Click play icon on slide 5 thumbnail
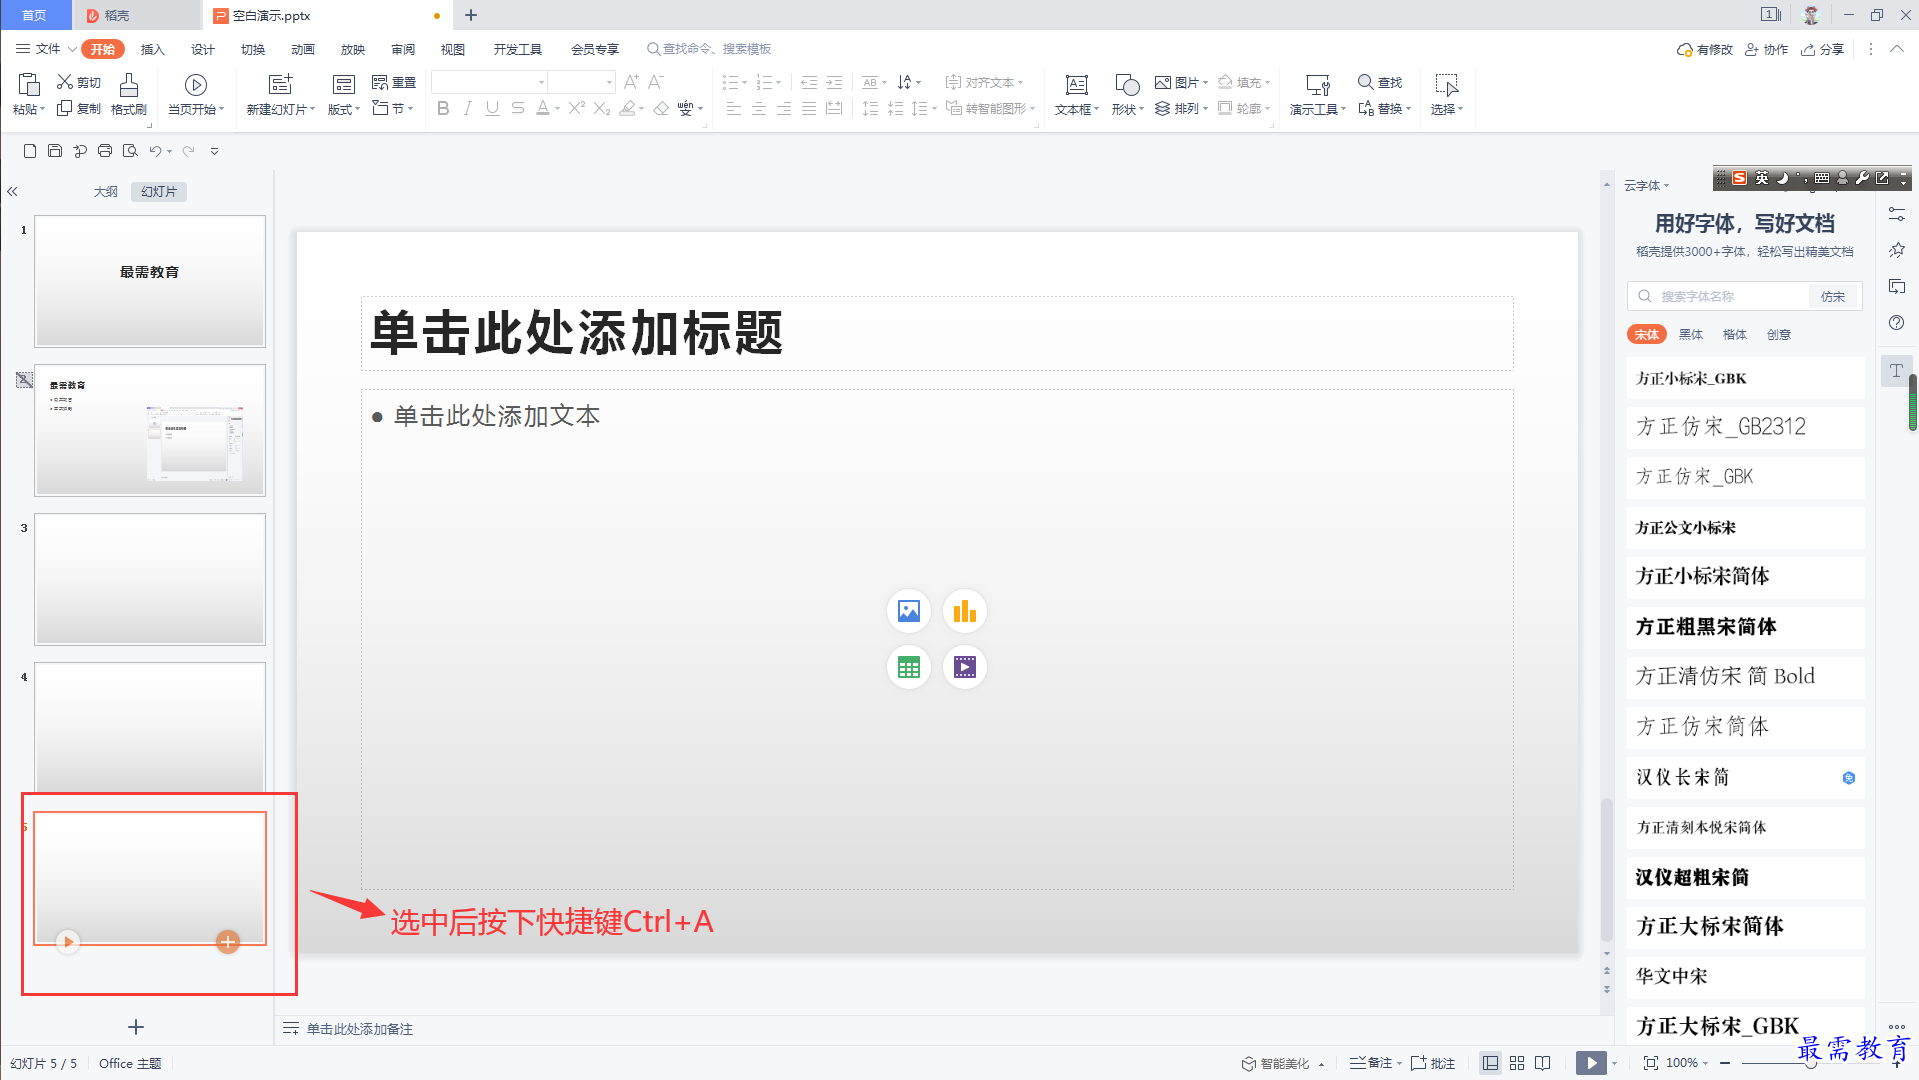Screen dimensions: 1919x1080 [68, 942]
